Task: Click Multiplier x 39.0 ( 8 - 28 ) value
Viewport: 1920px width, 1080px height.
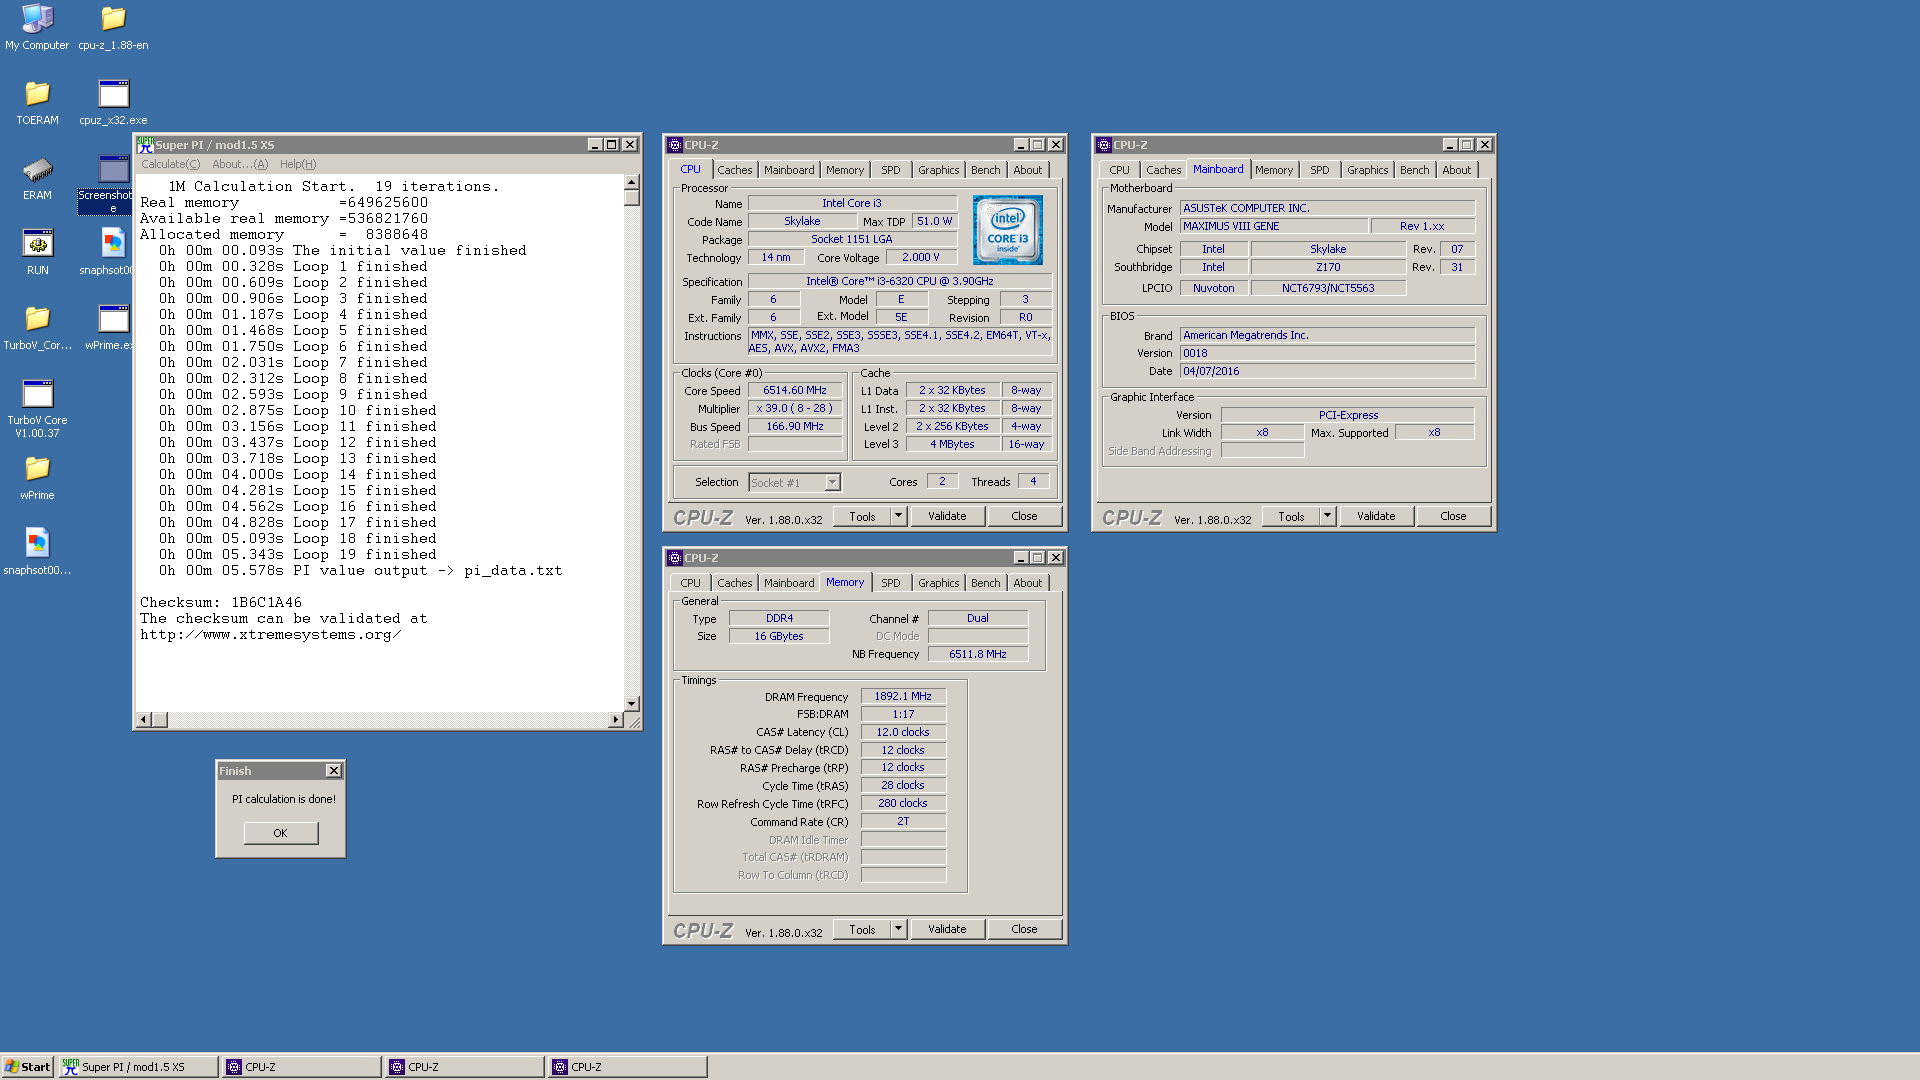Action: [795, 409]
